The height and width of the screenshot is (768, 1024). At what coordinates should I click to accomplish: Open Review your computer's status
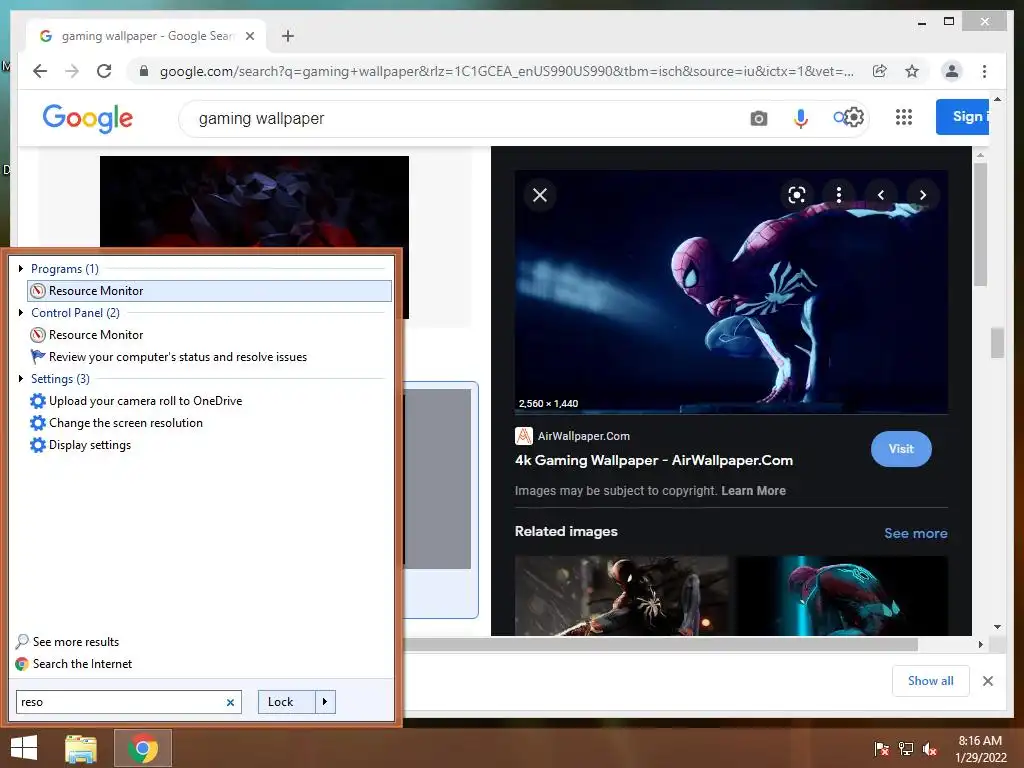pos(210,357)
